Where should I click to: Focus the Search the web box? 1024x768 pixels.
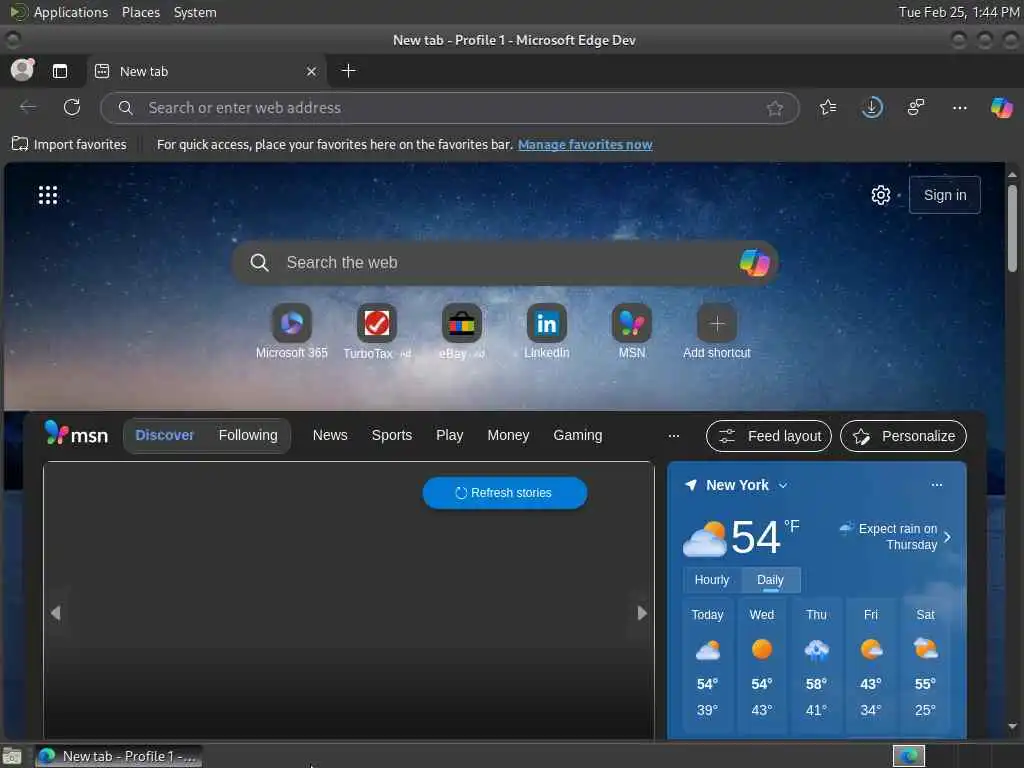tap(503, 263)
